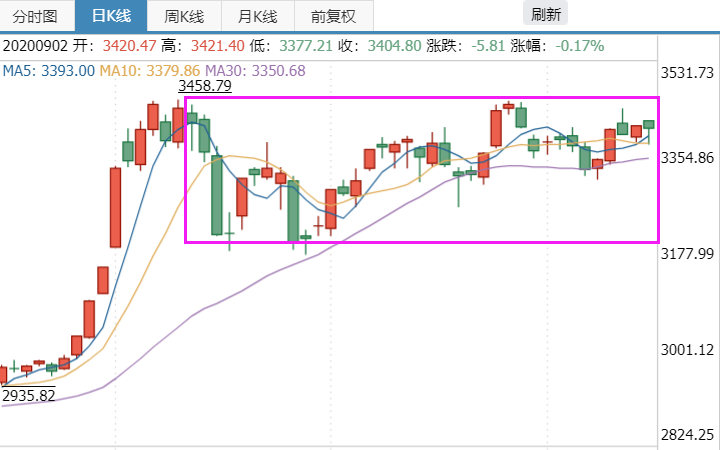Click the 3458.79 high price marker
Screen dimensions: 721x450
(205, 86)
